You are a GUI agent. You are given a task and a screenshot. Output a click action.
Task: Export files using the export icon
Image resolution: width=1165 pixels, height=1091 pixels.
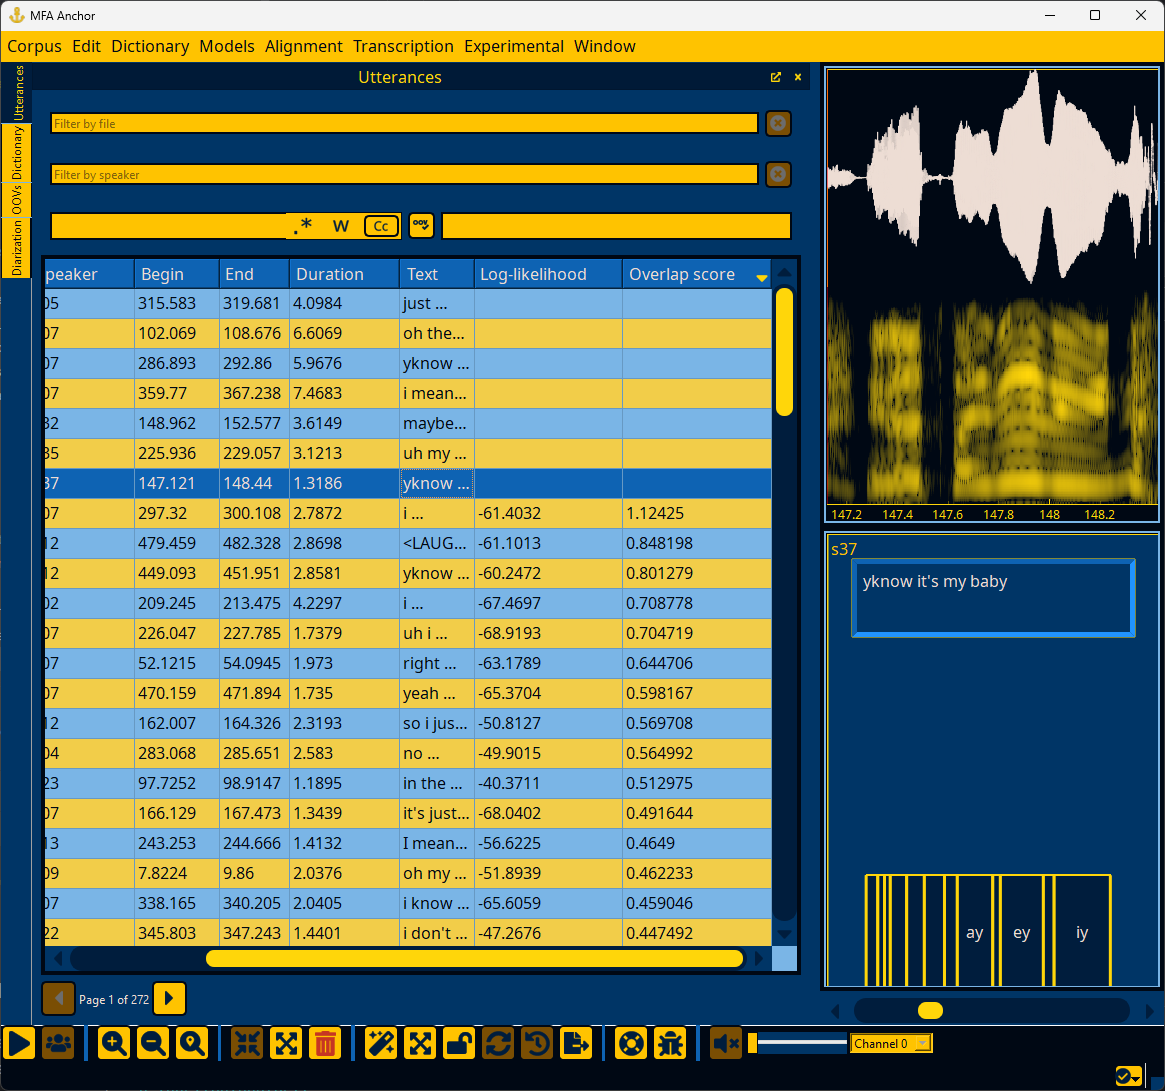tap(576, 1044)
